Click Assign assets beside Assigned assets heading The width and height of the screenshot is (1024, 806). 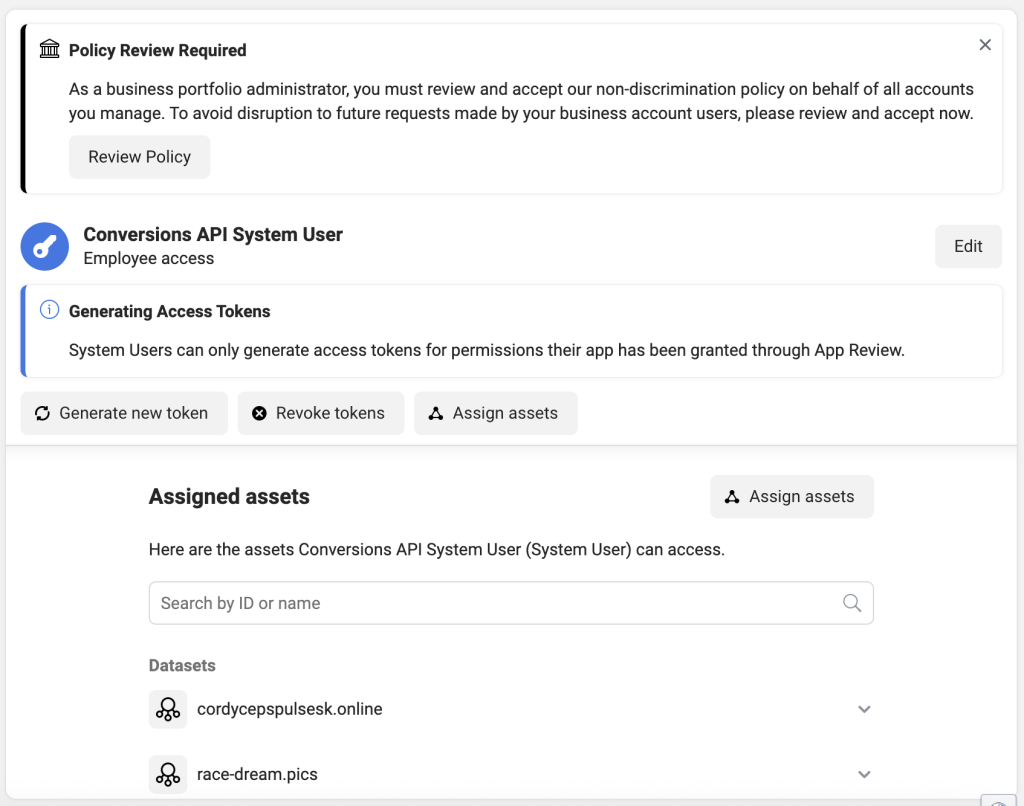tap(792, 496)
